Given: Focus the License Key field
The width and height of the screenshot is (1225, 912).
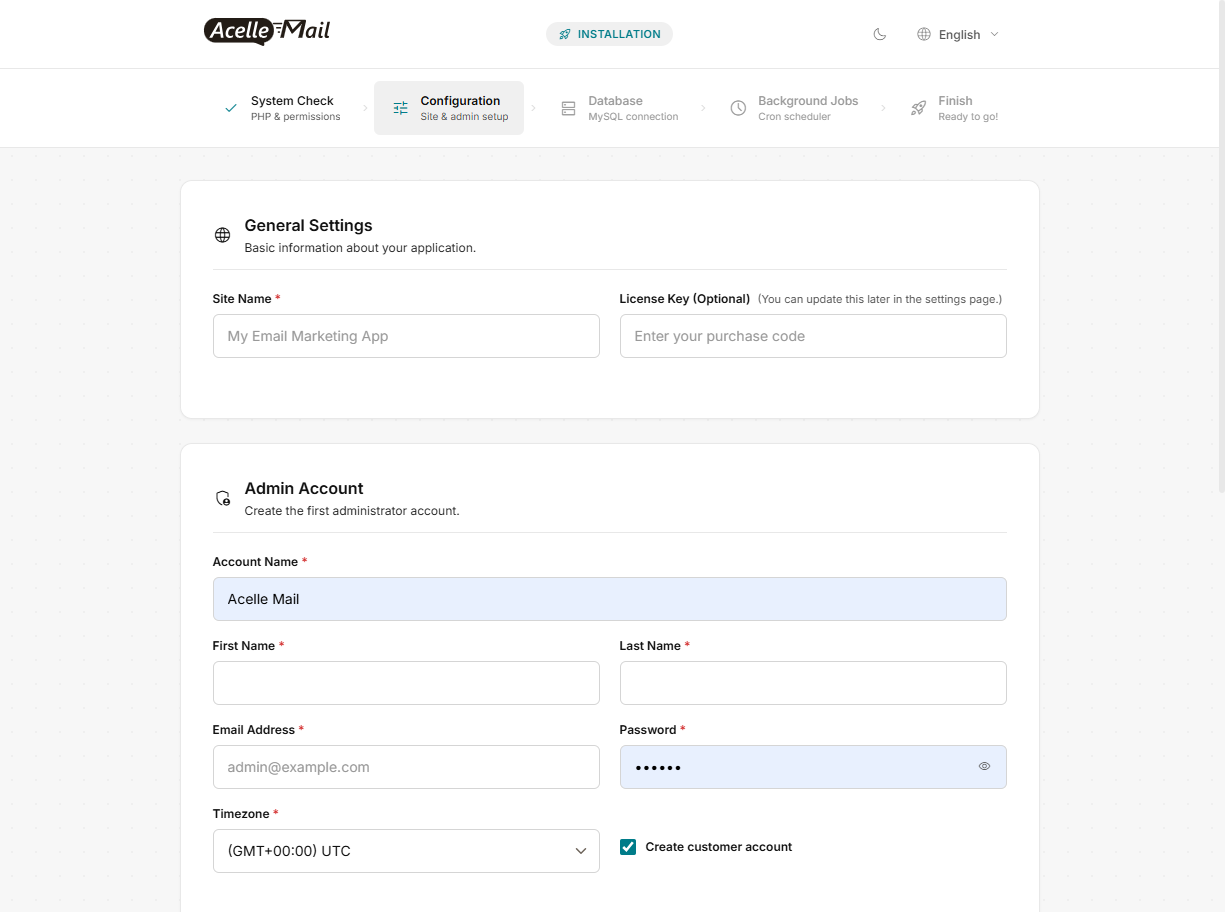Looking at the screenshot, I should (813, 336).
